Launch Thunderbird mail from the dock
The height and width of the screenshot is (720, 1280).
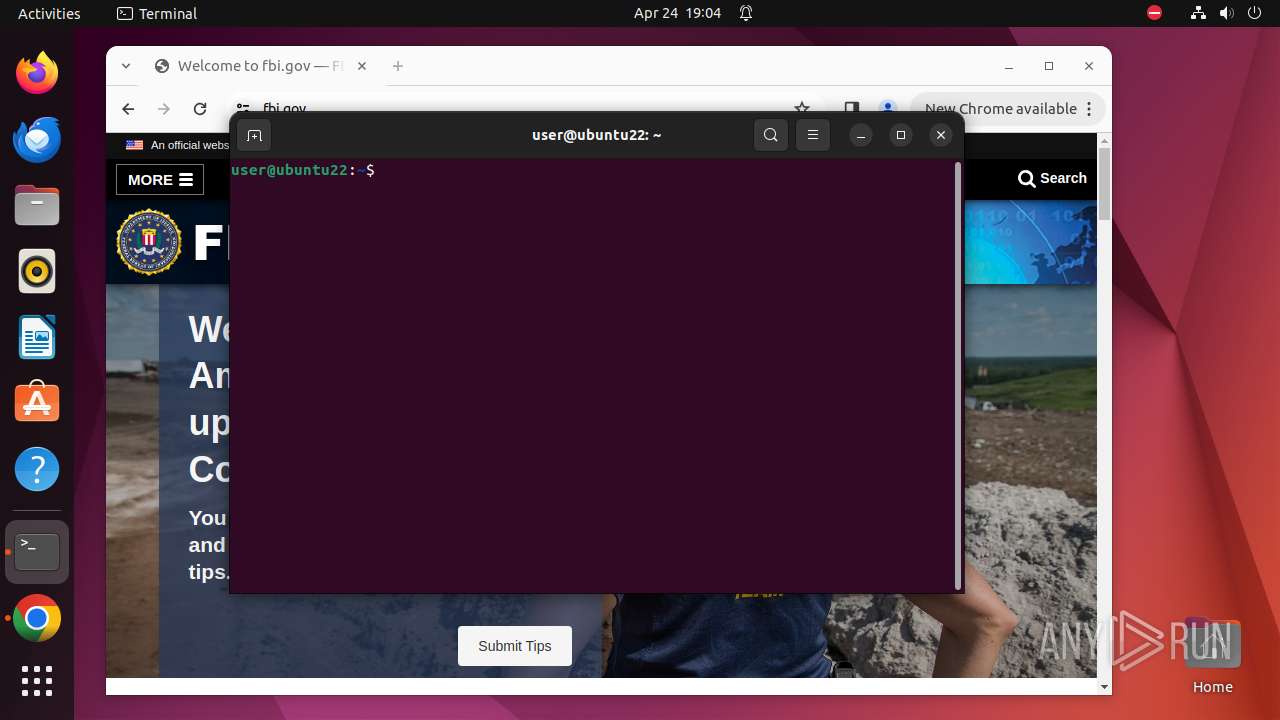point(37,139)
